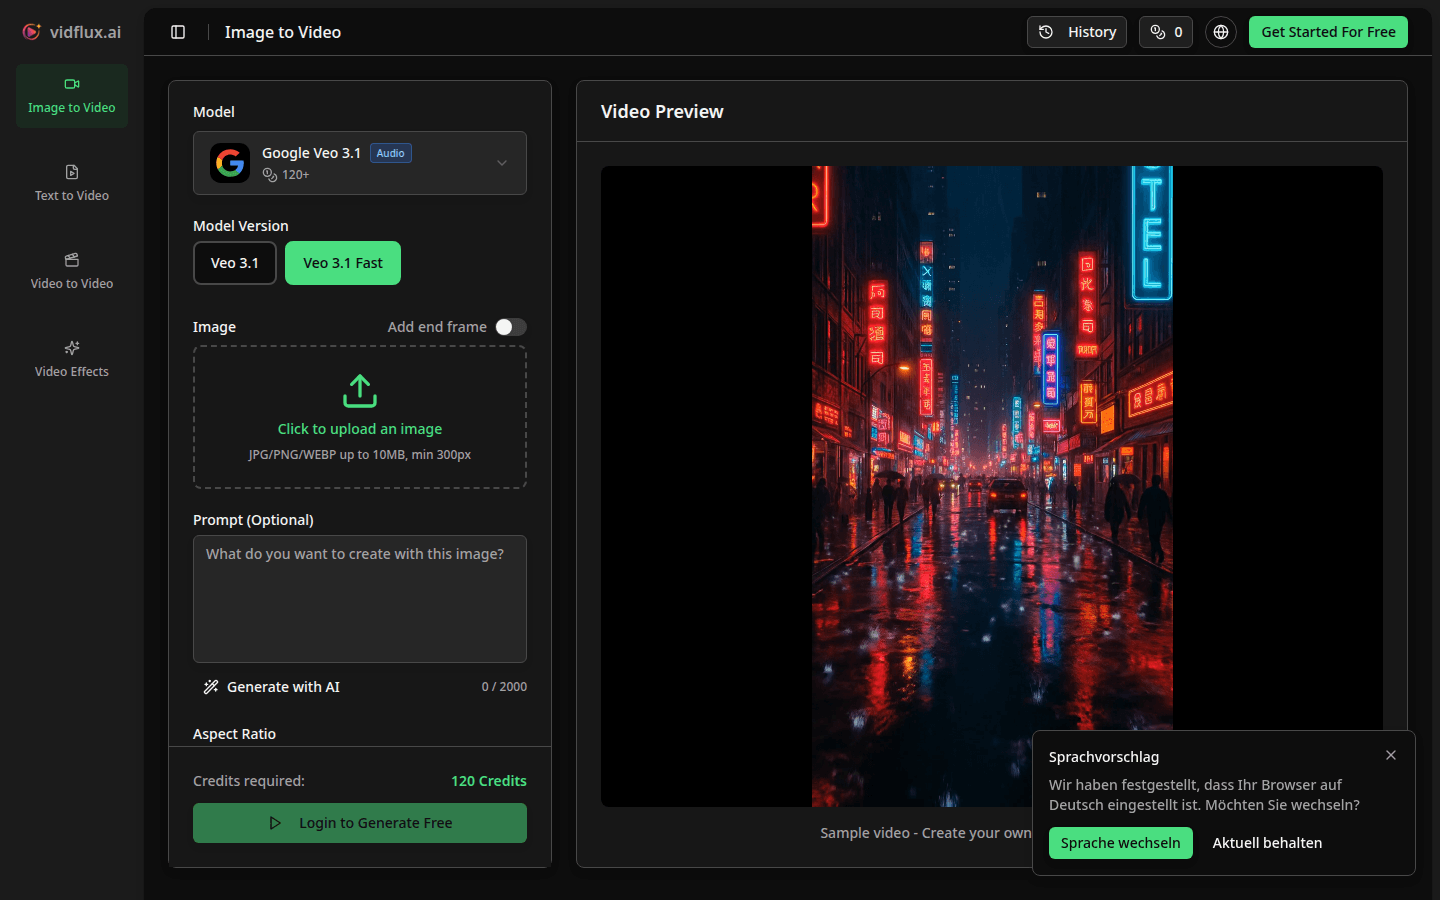Click Get Started For Free
Screen dimensions: 1440x900
(1328, 32)
